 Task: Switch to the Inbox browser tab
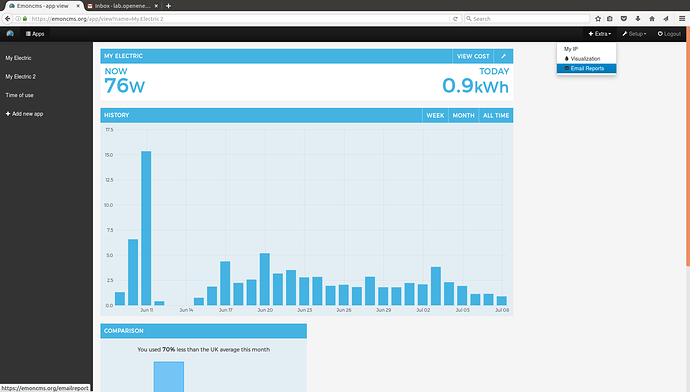pyautogui.click(x=122, y=6)
